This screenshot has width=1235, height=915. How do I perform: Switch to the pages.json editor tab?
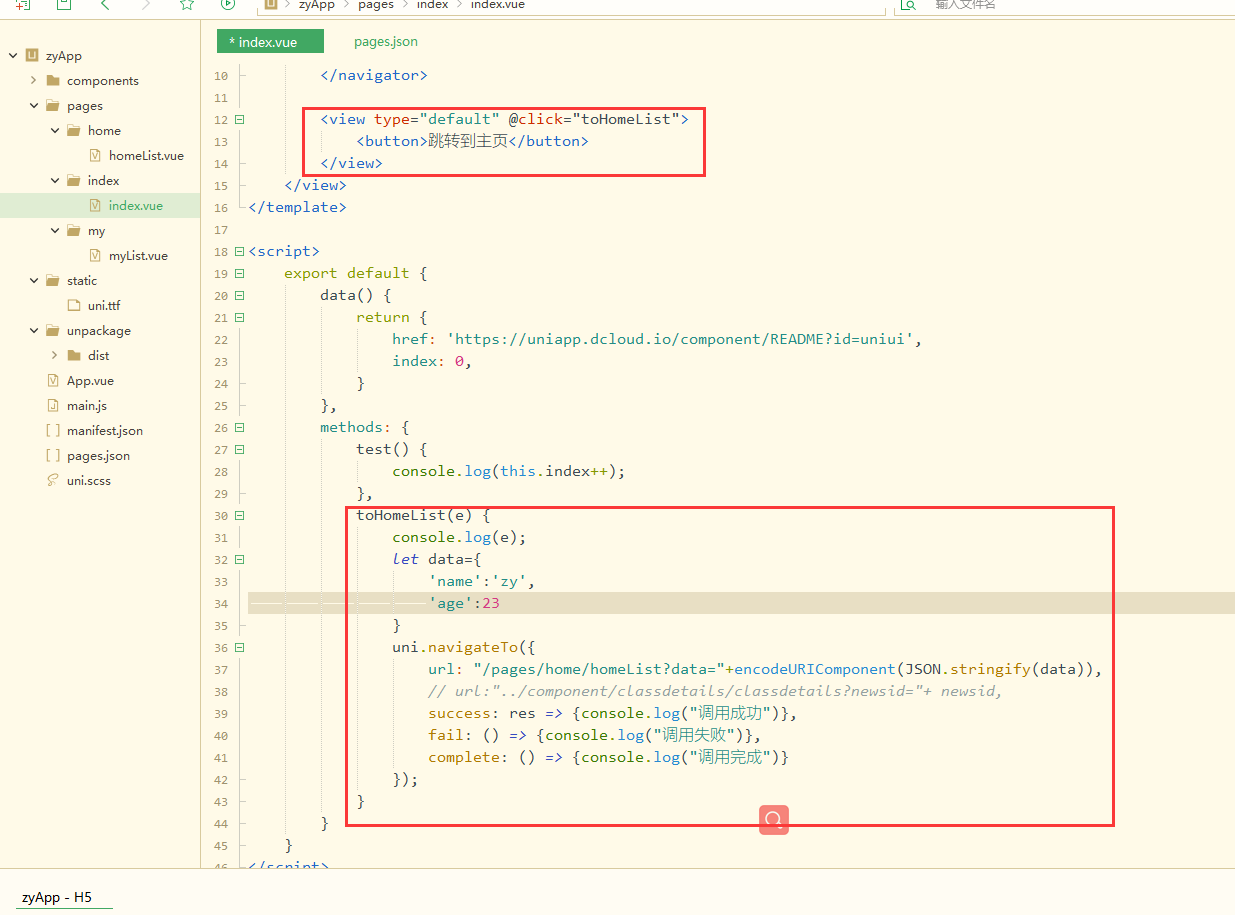386,42
